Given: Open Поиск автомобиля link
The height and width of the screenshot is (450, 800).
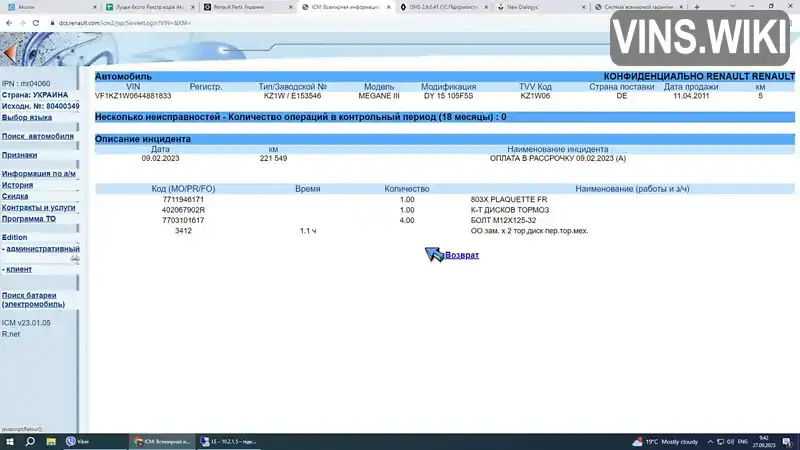Looking at the screenshot, I should click(38, 136).
